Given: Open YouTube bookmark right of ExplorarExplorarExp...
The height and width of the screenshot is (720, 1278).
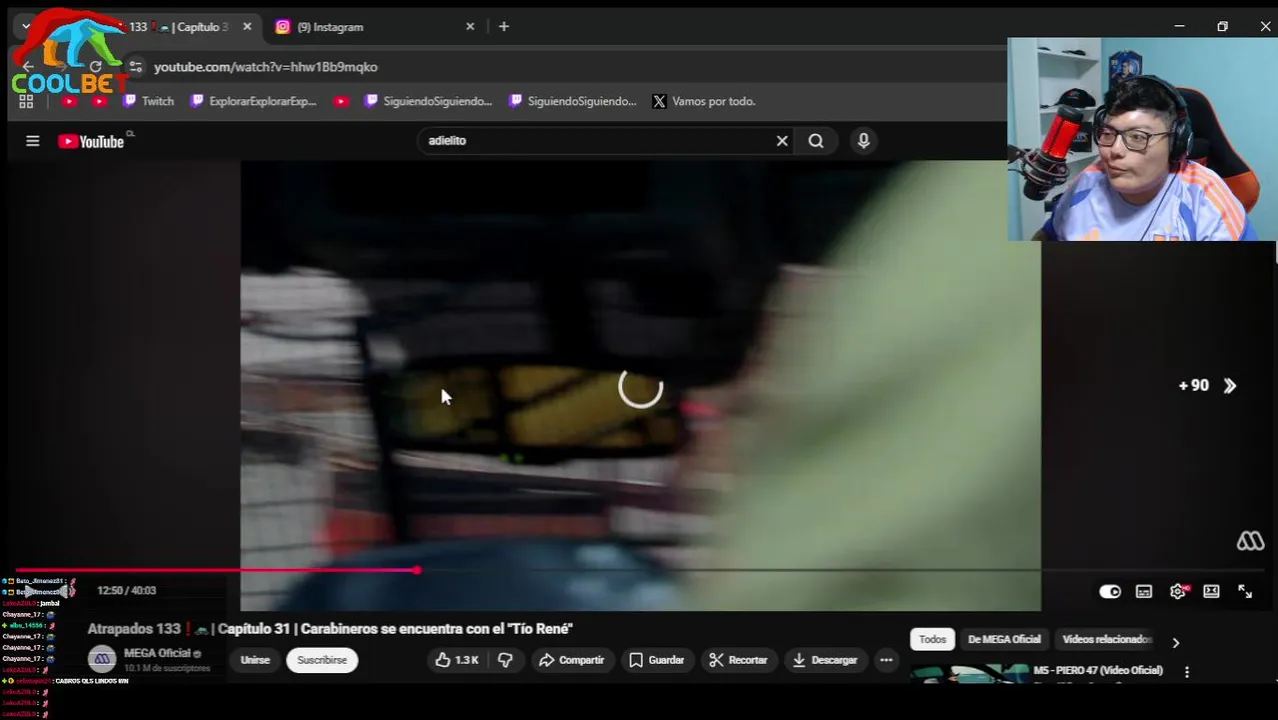Looking at the screenshot, I should pos(341,101).
